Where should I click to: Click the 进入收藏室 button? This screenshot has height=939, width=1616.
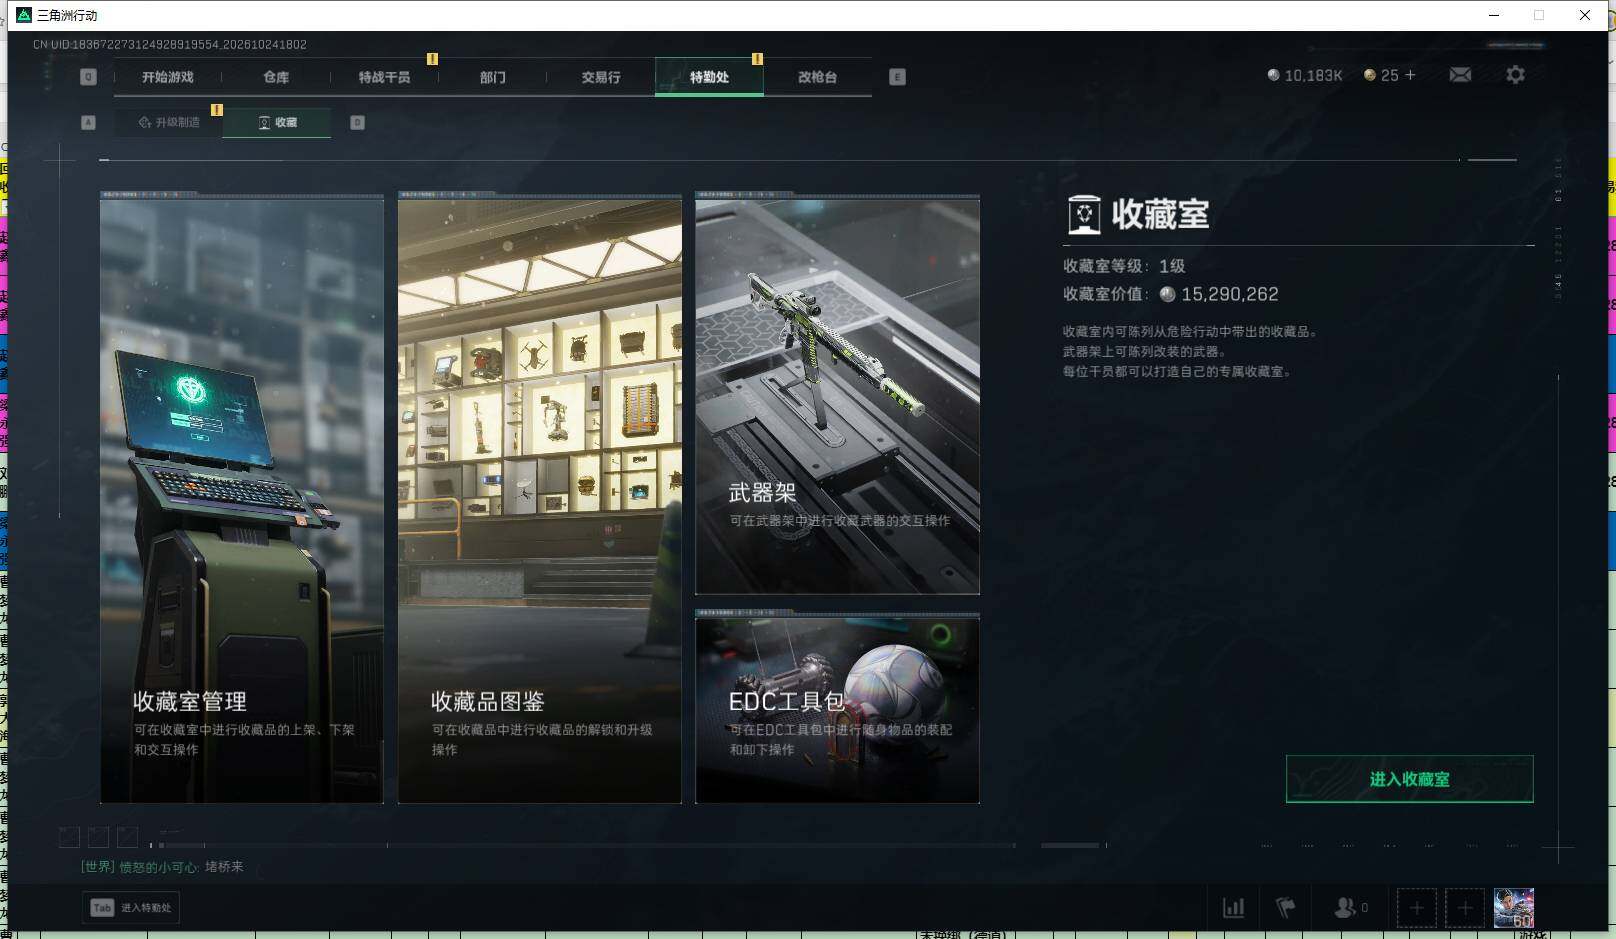point(1409,779)
